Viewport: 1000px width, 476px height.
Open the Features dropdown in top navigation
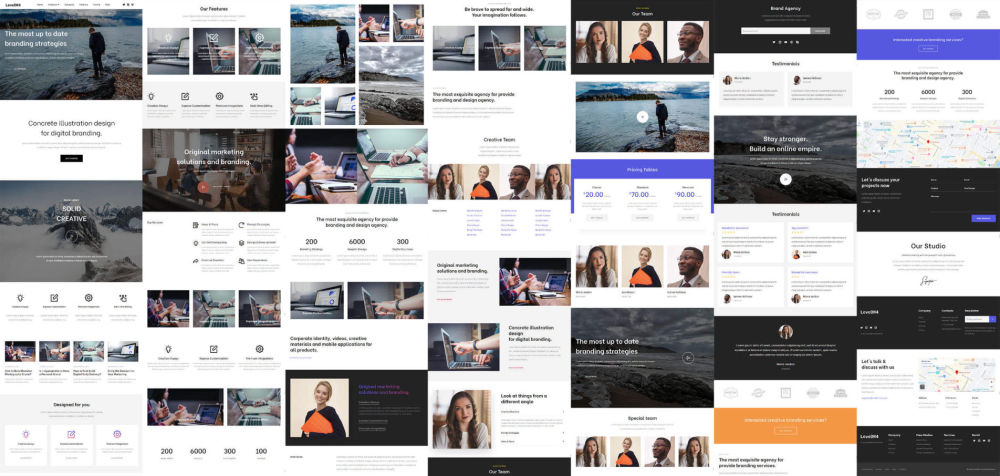(x=53, y=5)
